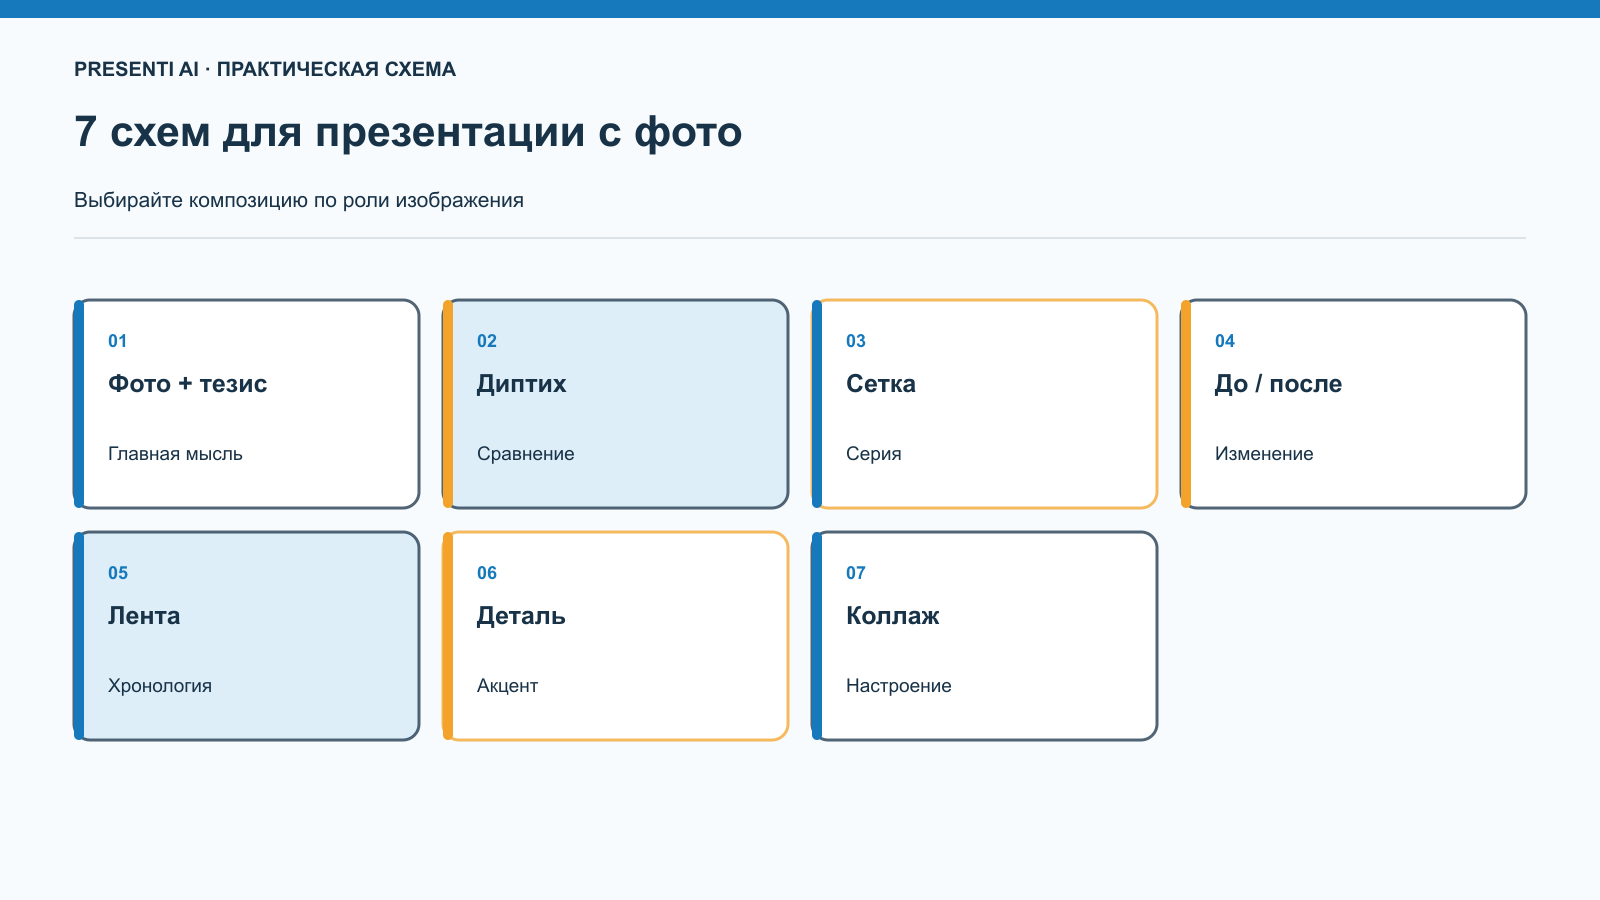Click the 'PRESENTI AI · ПРАКТИЧЕСКАЯ СХЕМА' header

(x=265, y=69)
